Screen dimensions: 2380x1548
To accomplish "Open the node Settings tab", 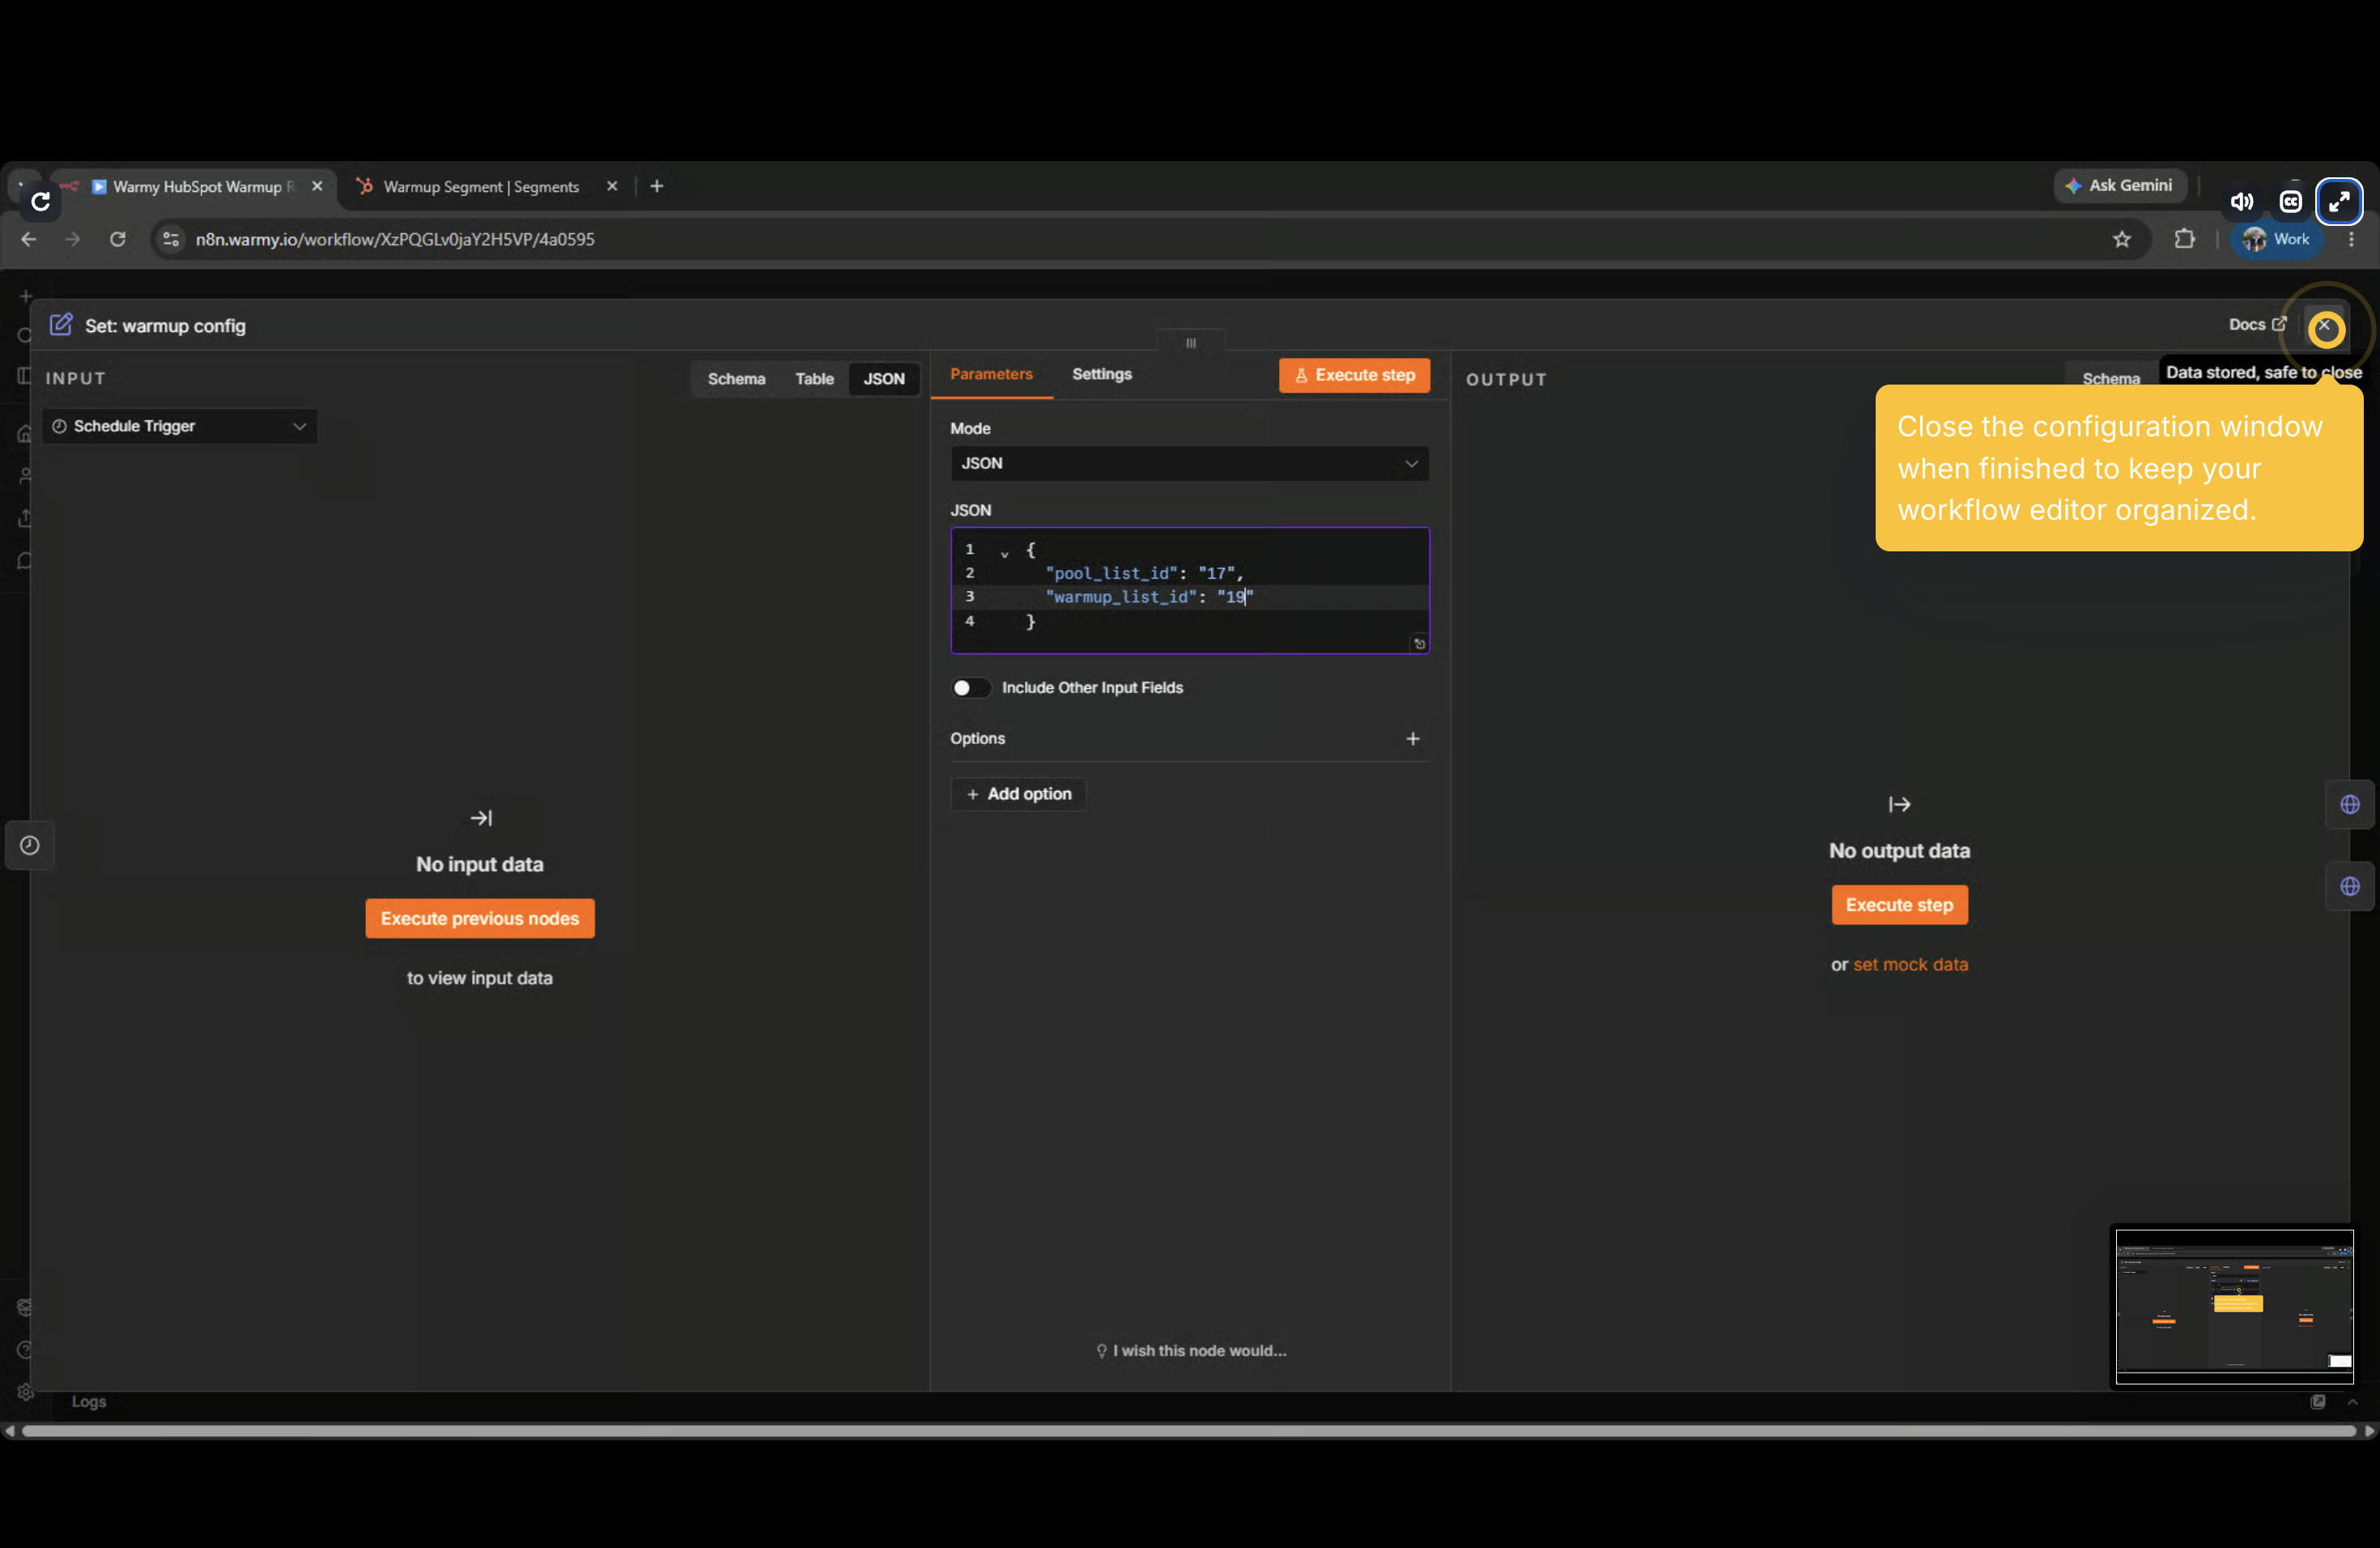I will pyautogui.click(x=1102, y=374).
